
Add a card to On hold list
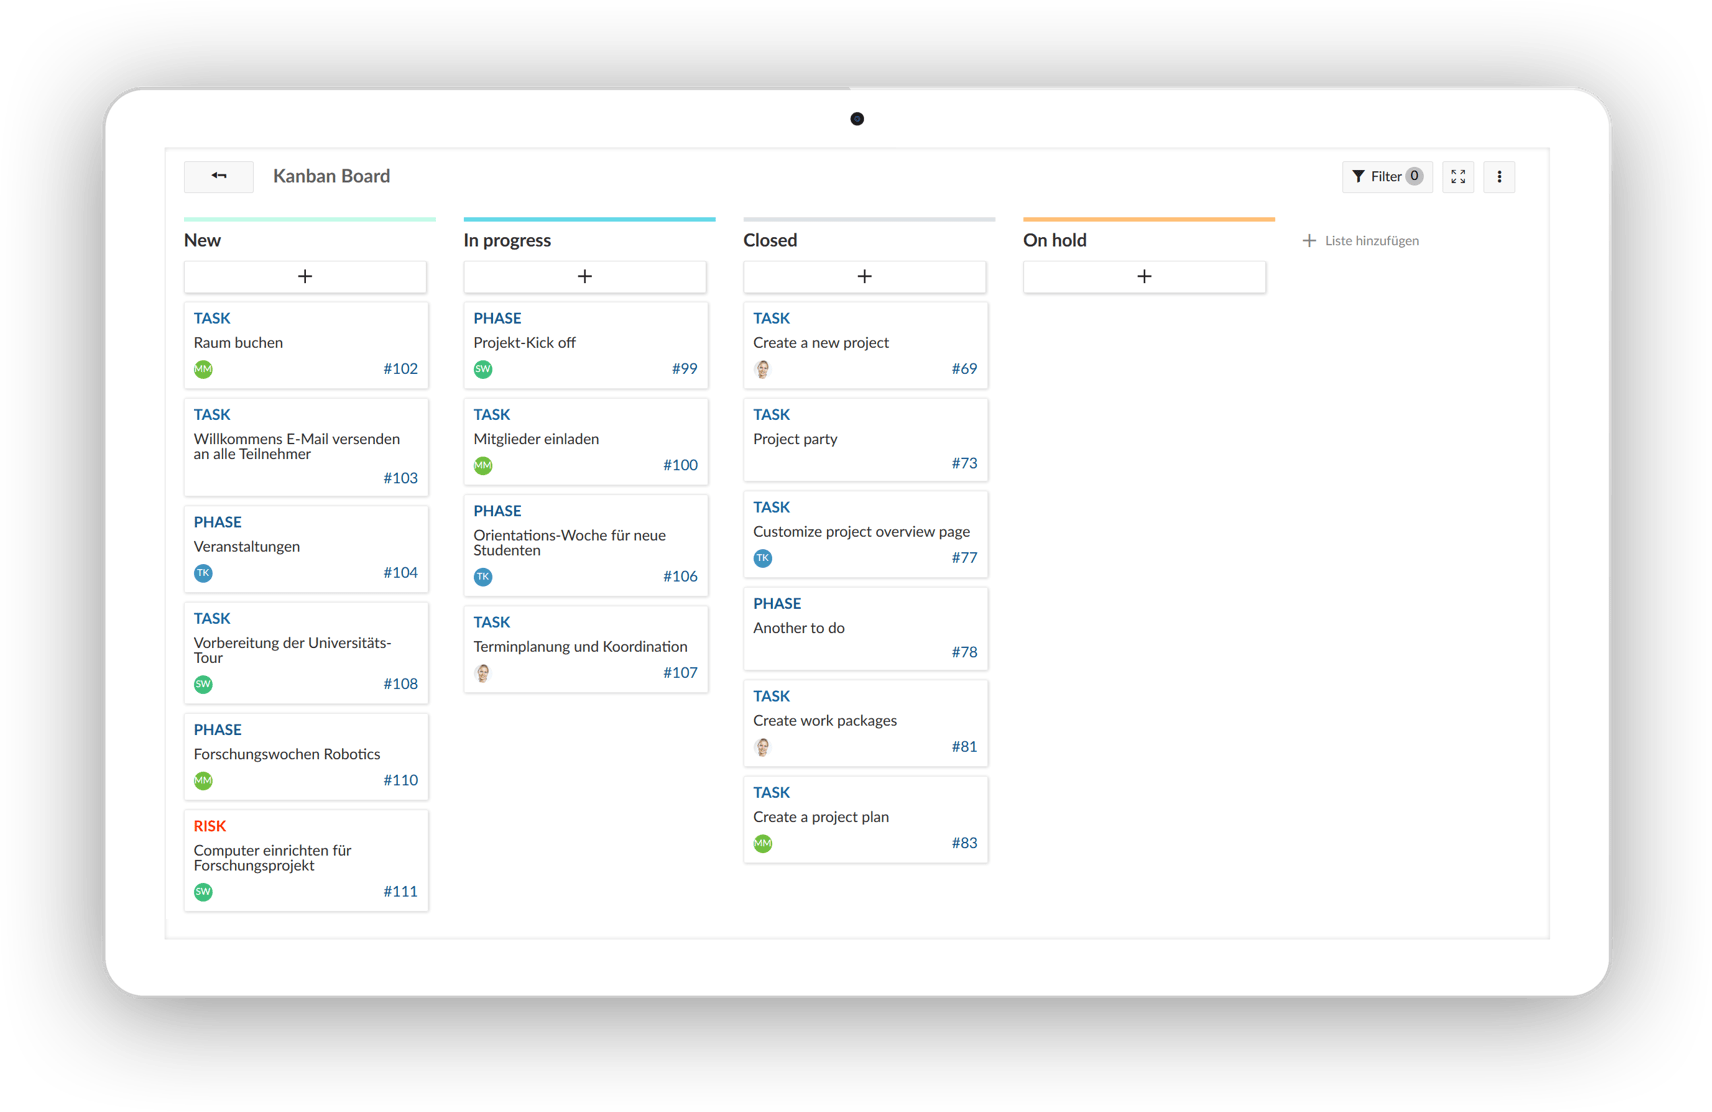[x=1144, y=277]
